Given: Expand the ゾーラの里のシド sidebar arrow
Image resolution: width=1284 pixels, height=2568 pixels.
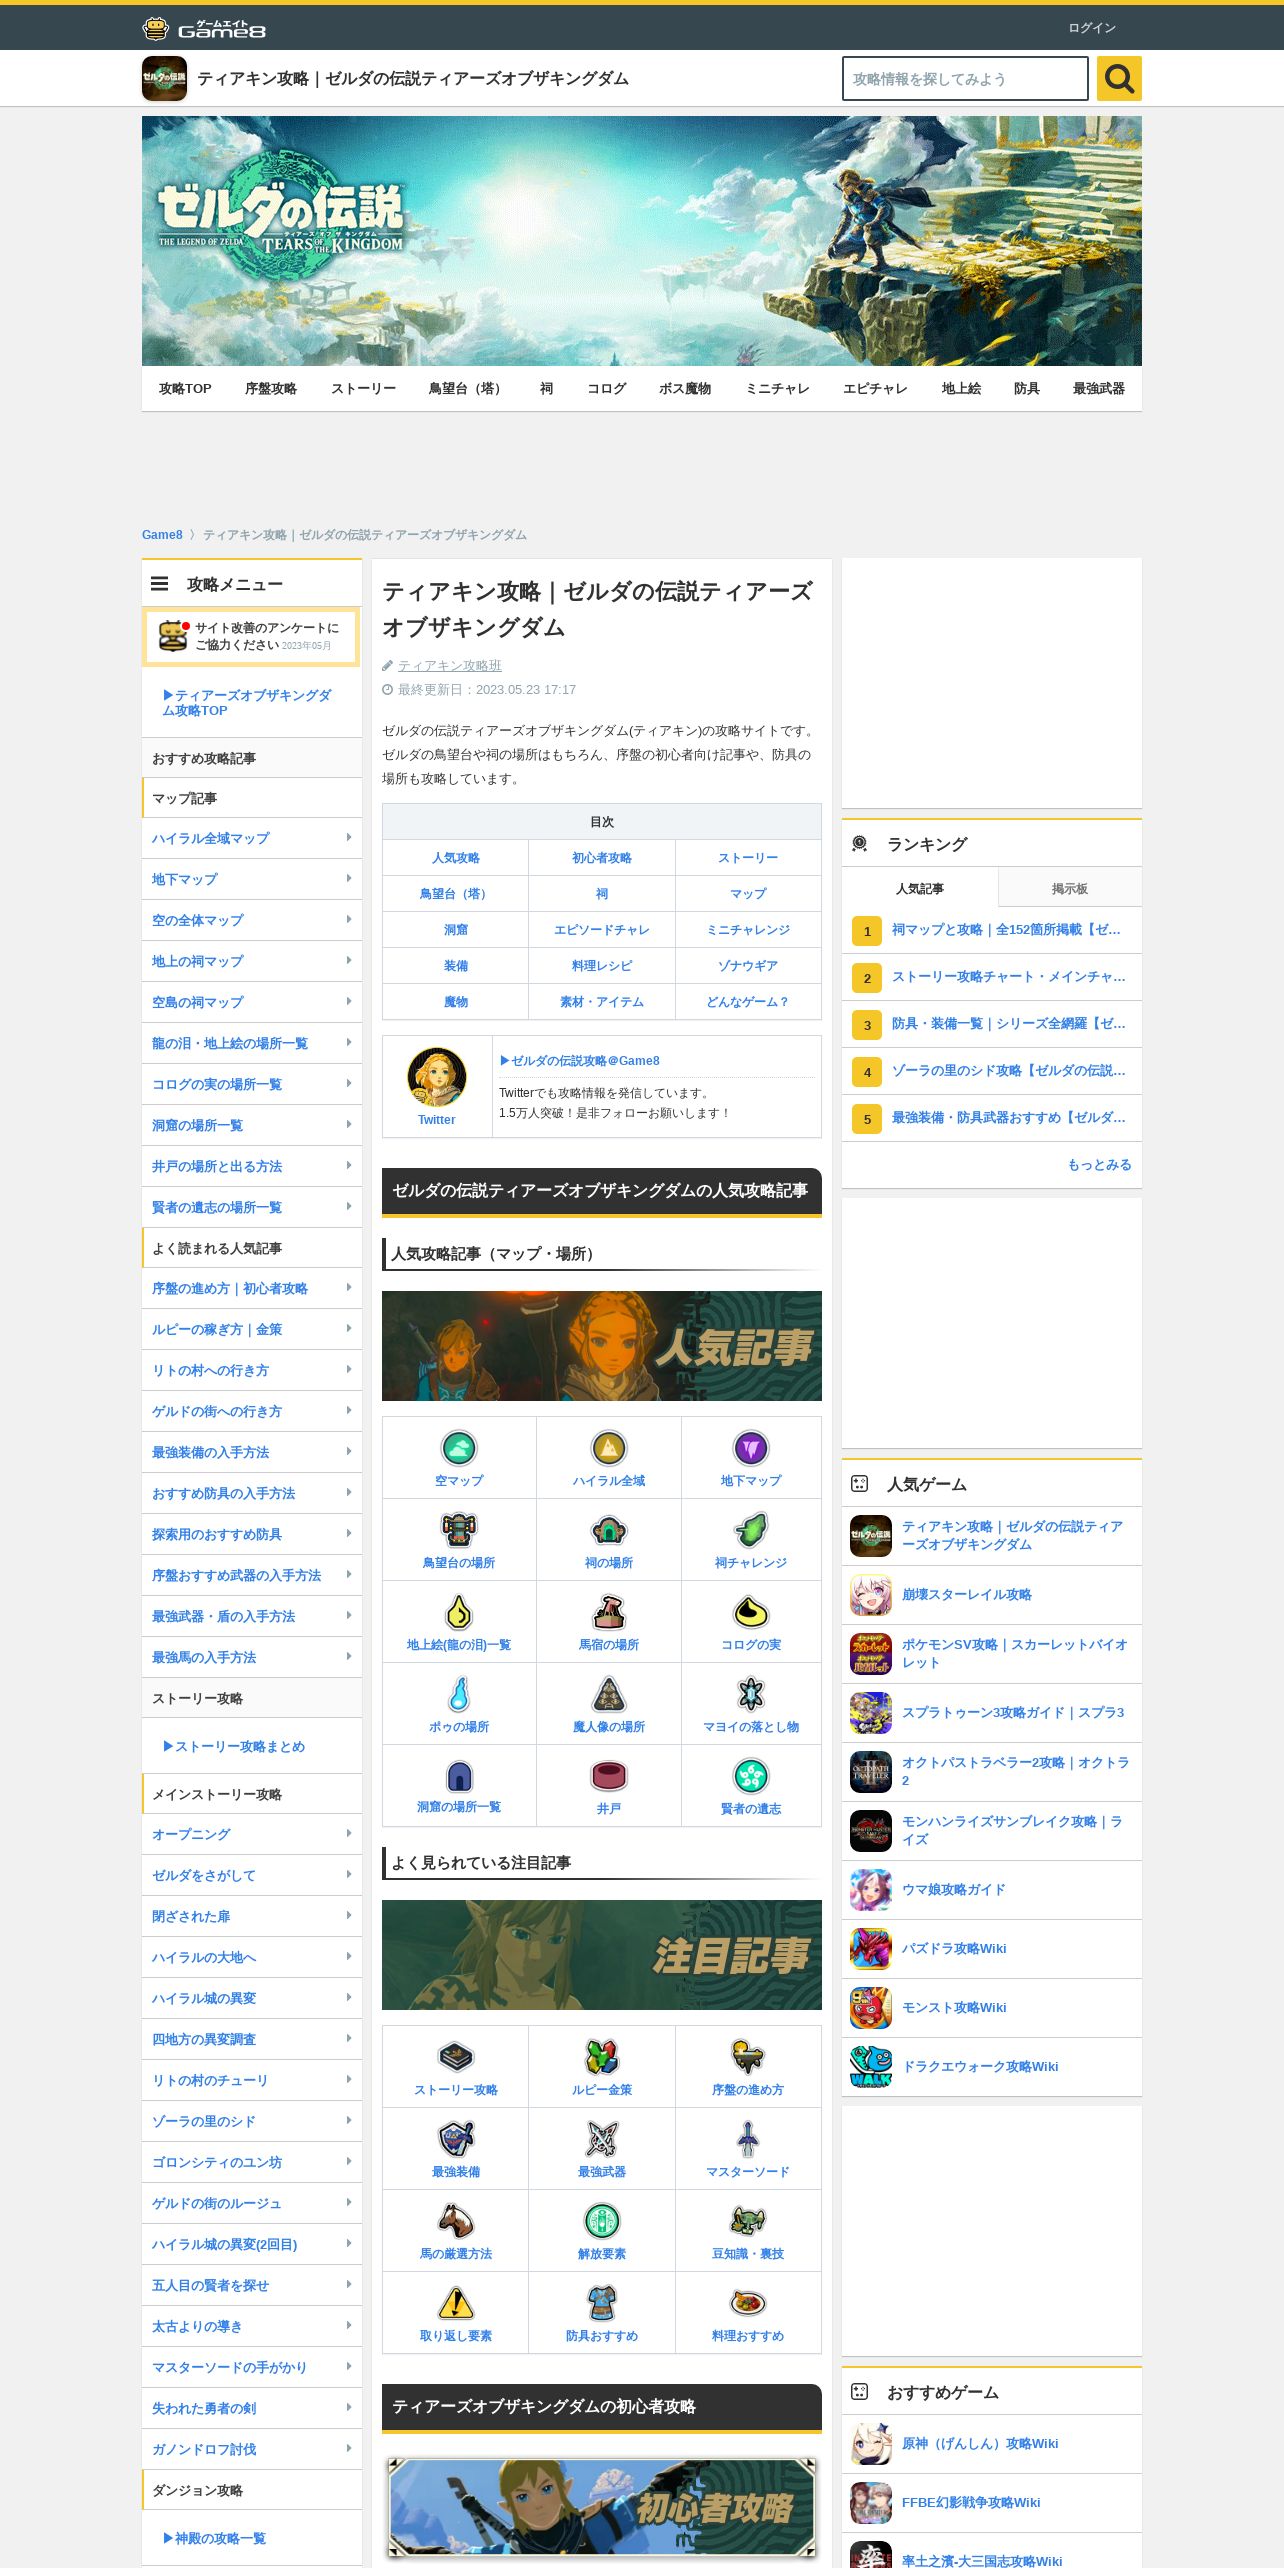Looking at the screenshot, I should tap(348, 2120).
